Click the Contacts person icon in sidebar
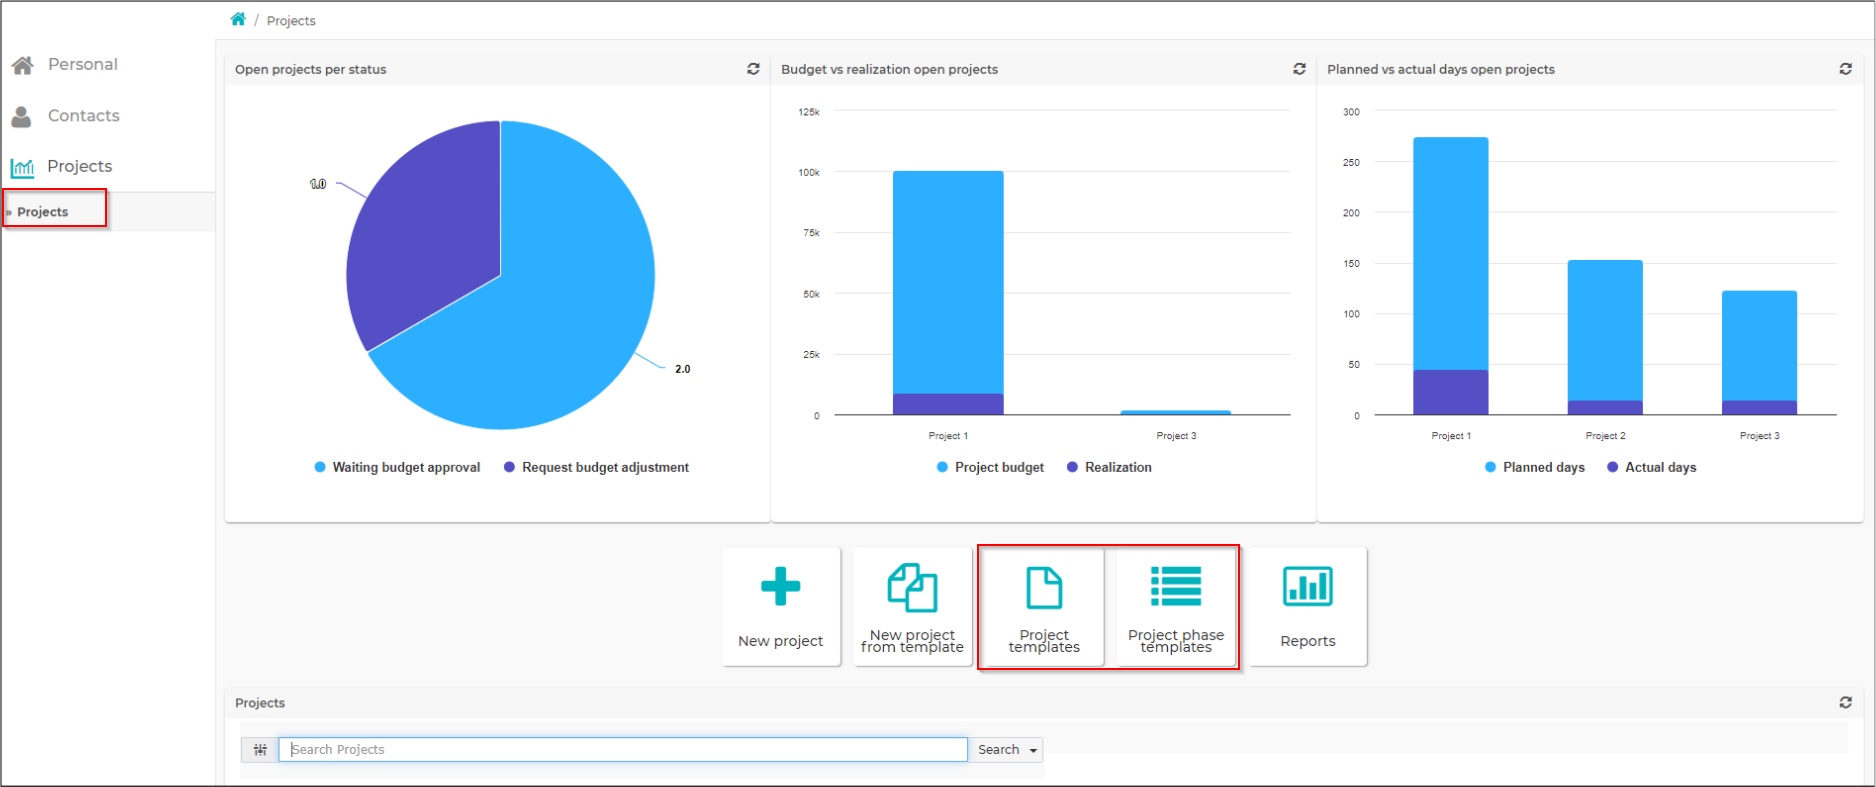The height and width of the screenshot is (787, 1876). tap(21, 117)
